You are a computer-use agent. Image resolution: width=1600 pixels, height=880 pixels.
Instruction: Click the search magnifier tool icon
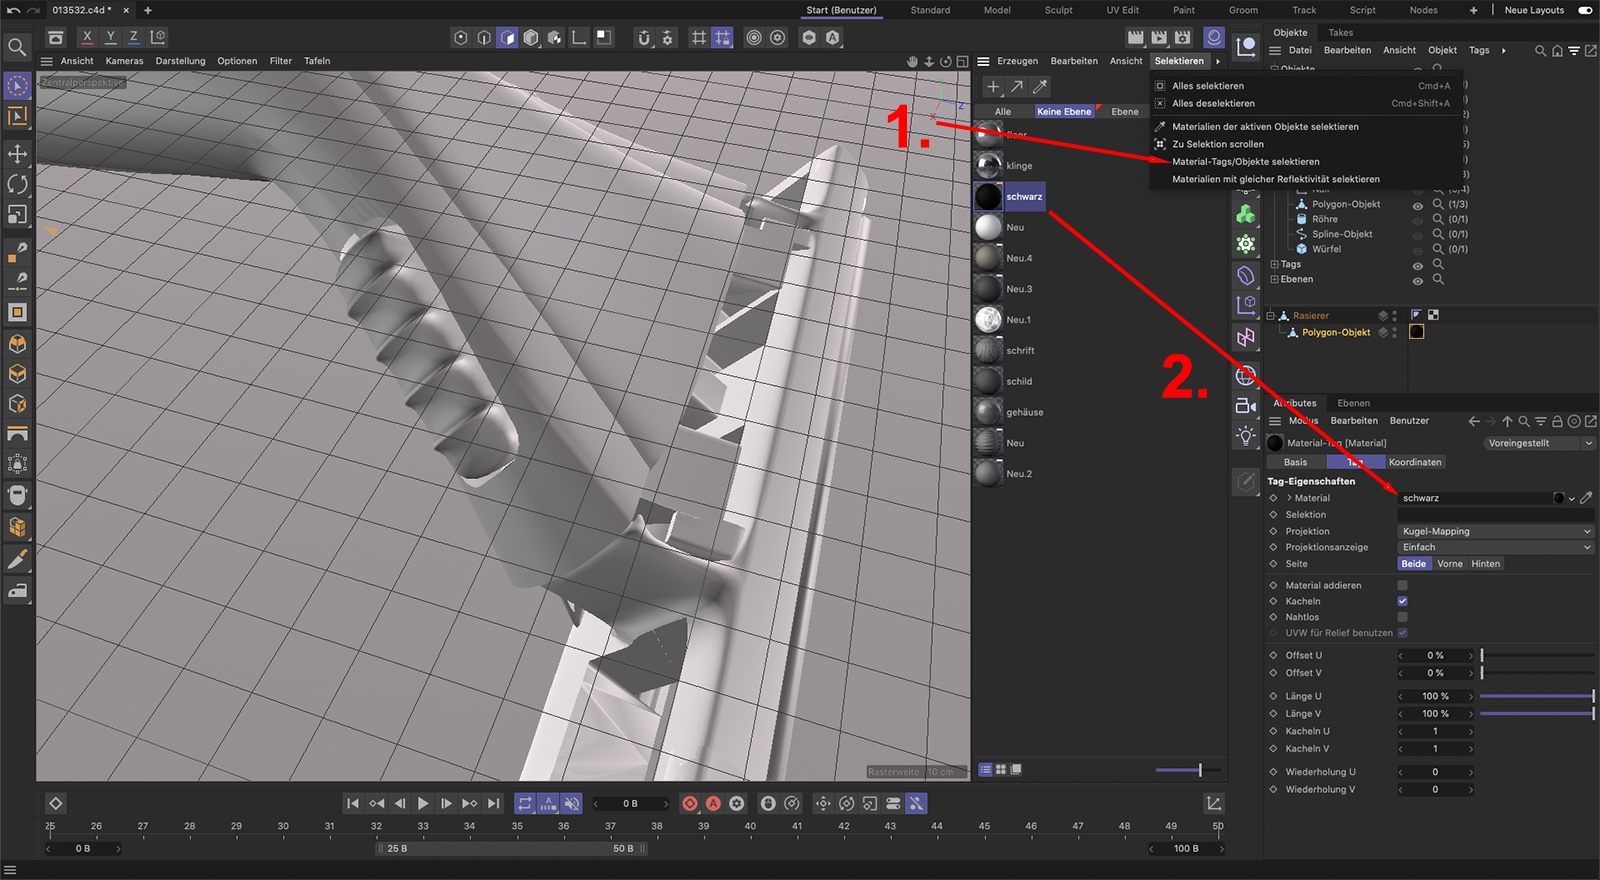point(17,47)
